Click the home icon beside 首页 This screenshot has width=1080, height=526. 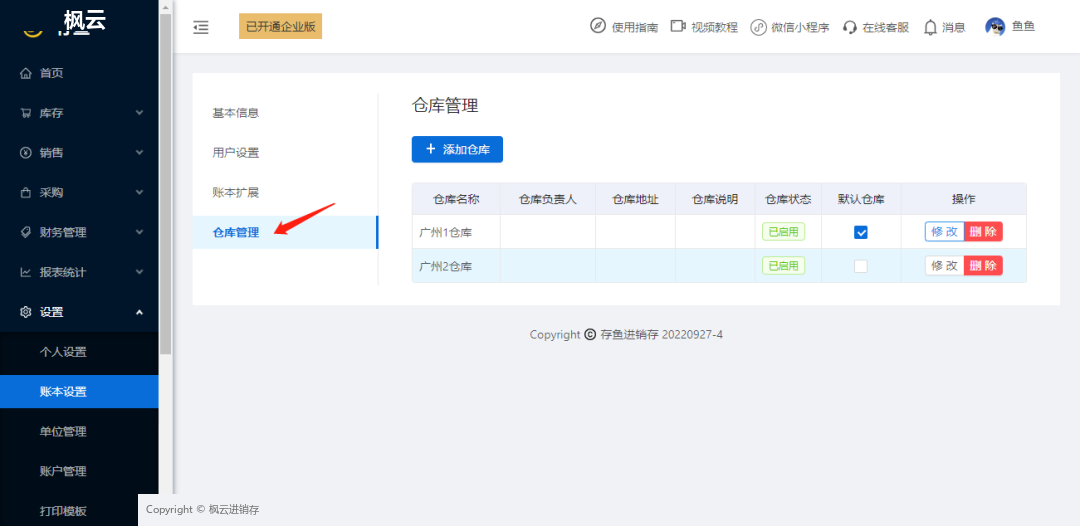coord(25,73)
